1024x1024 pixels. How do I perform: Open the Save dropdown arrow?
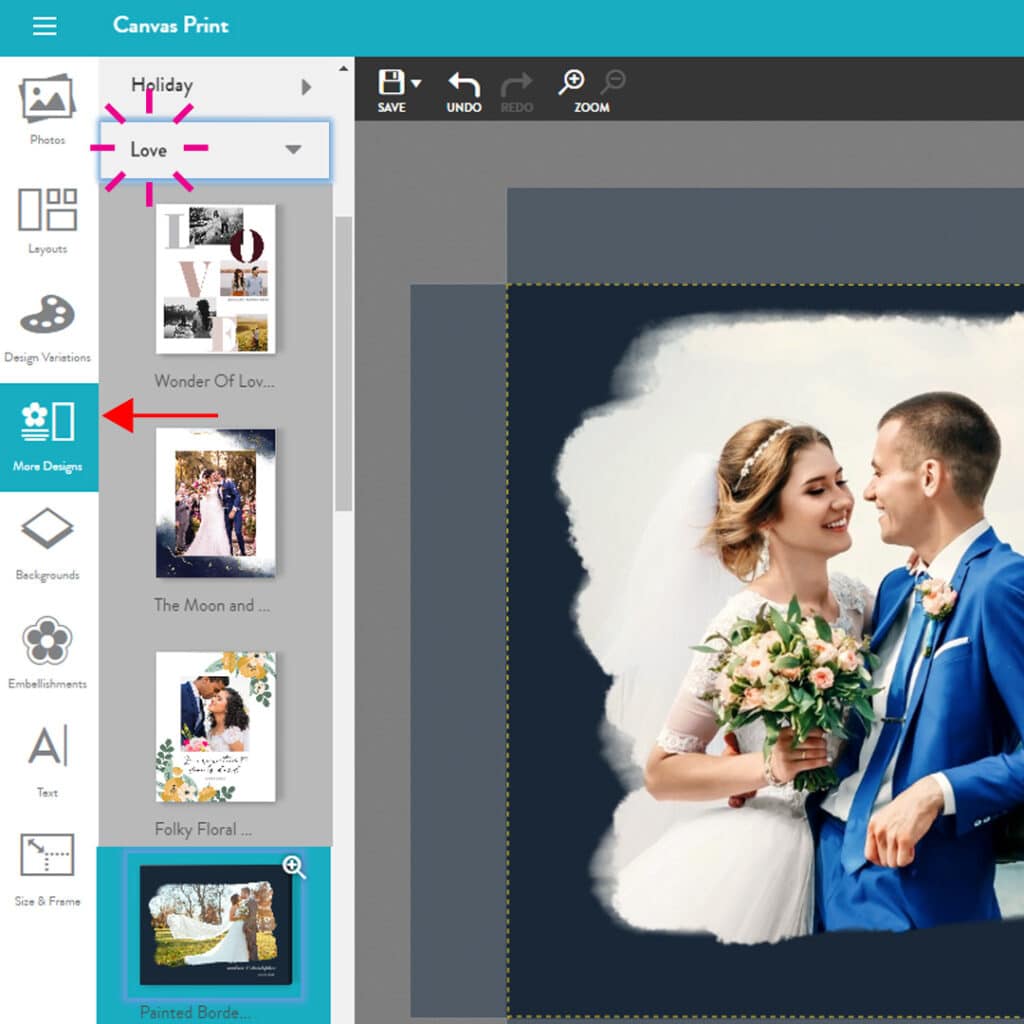point(416,84)
